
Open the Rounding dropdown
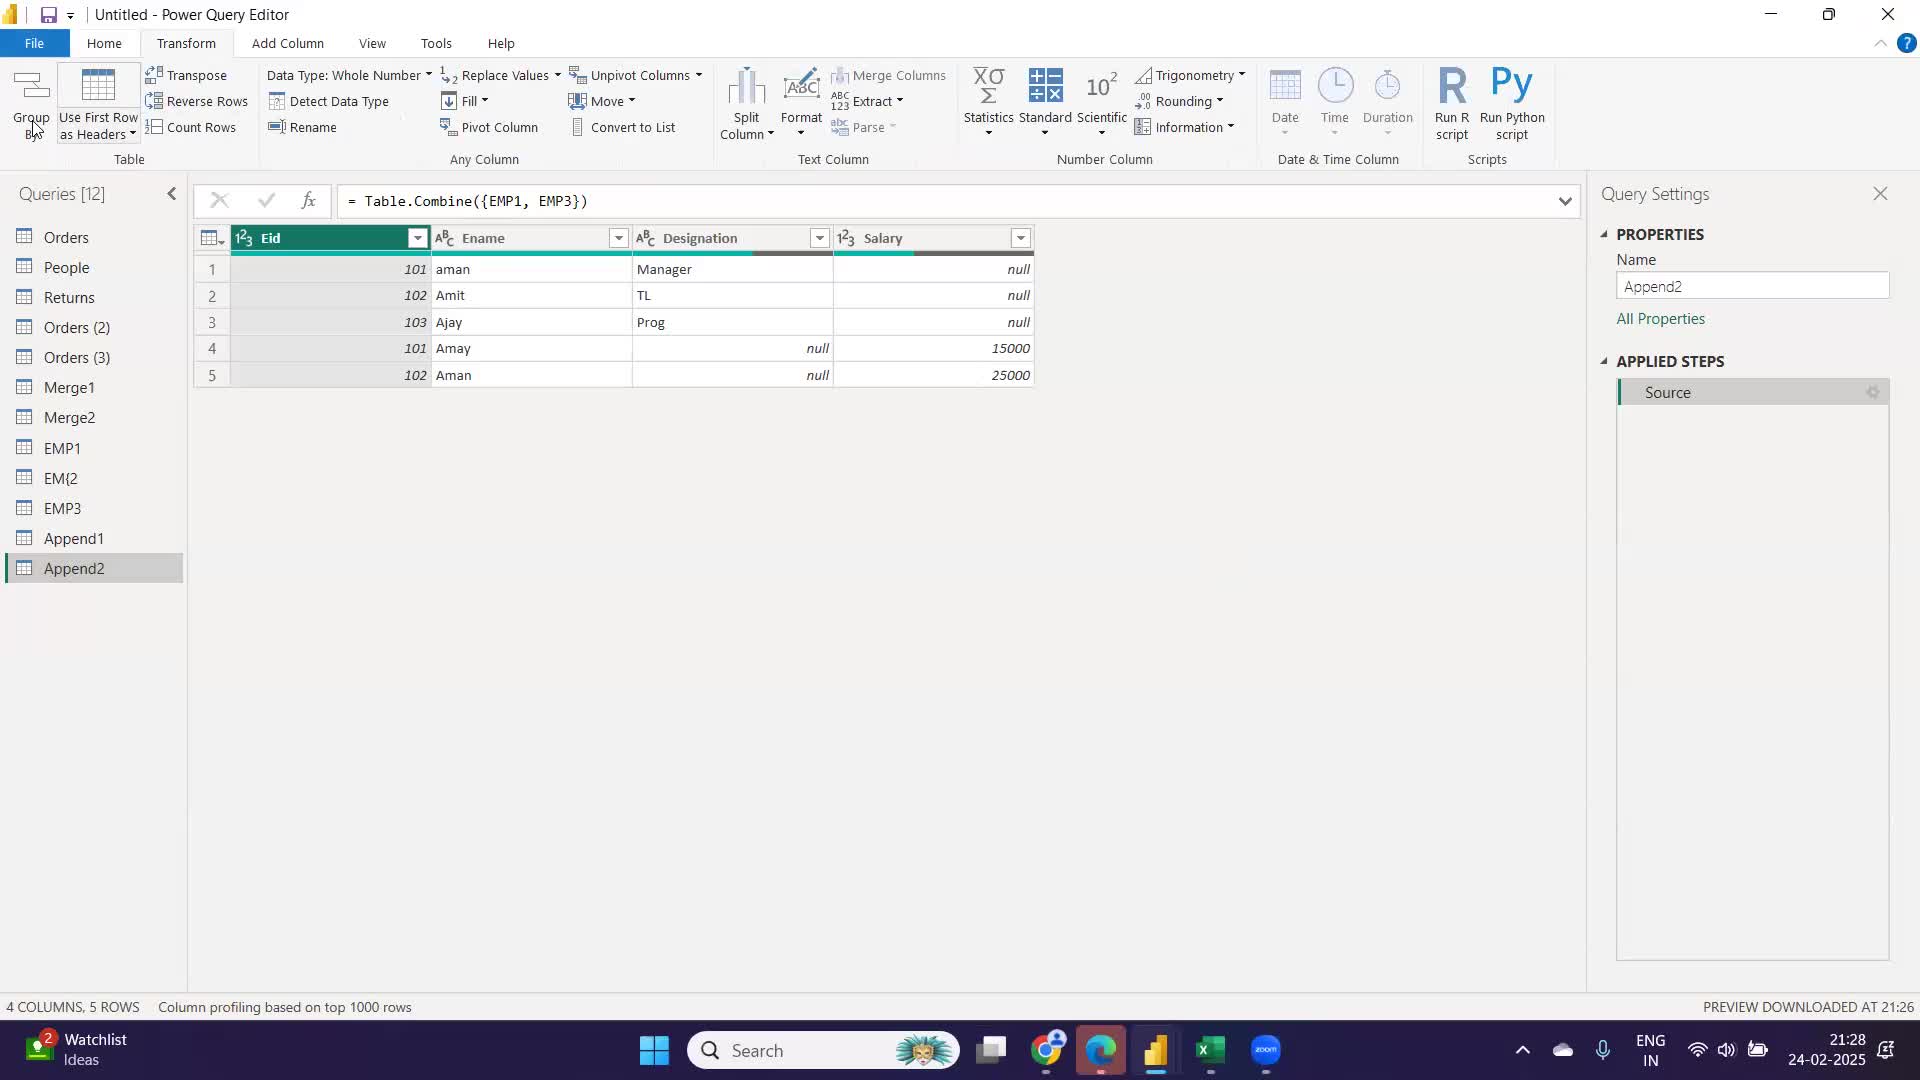1179,101
